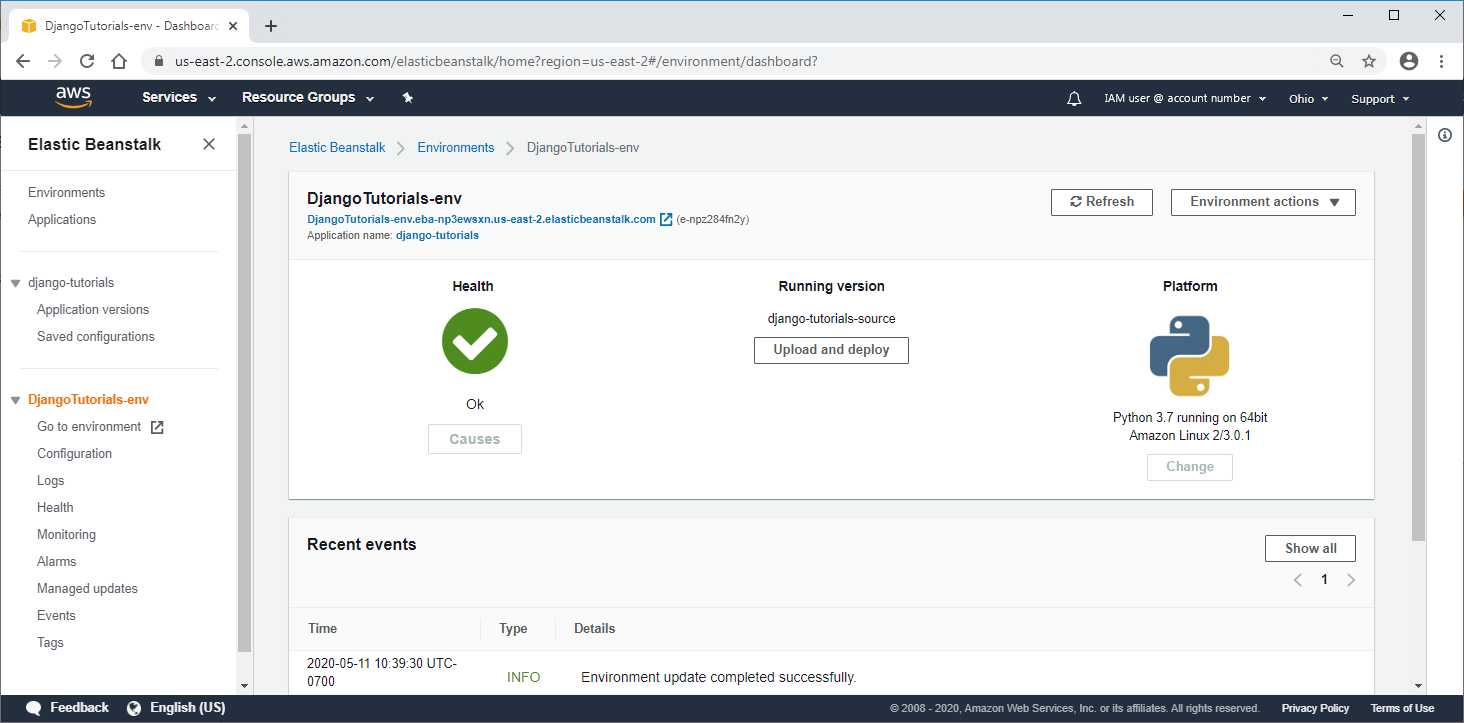The image size is (1464, 723).
Task: Open IAM user account dropdown
Action: 1185,98
